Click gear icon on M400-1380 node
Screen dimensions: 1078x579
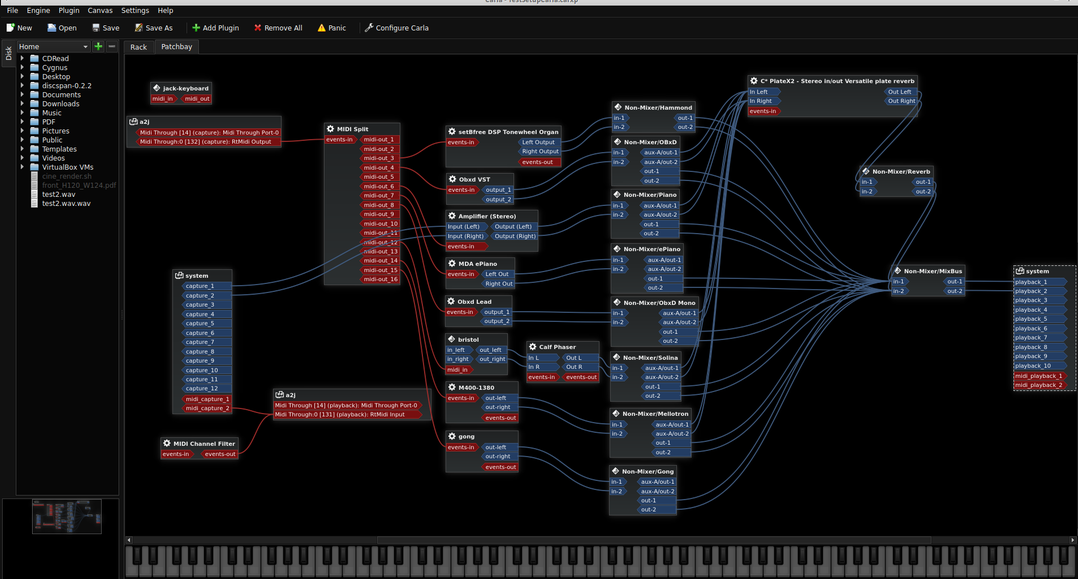(x=452, y=387)
